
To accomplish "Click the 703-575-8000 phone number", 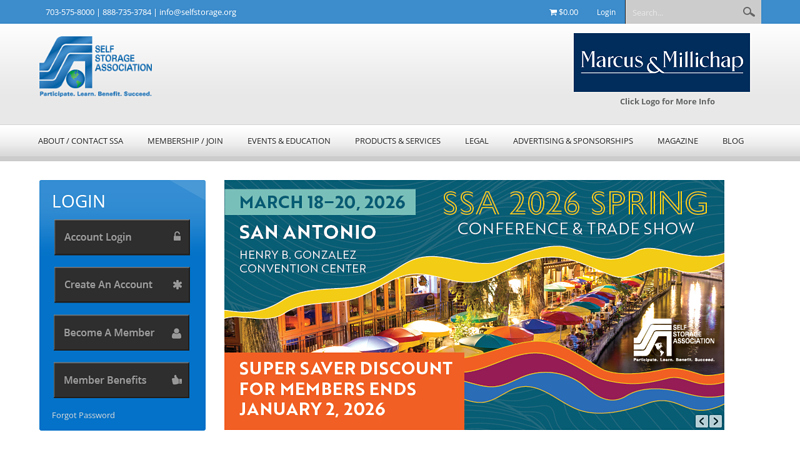I will coord(70,12).
